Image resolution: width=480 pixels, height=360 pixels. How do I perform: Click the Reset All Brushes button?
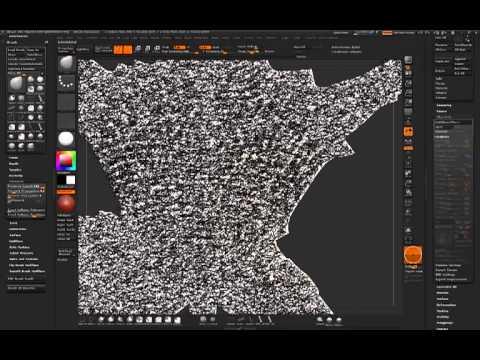[26, 289]
